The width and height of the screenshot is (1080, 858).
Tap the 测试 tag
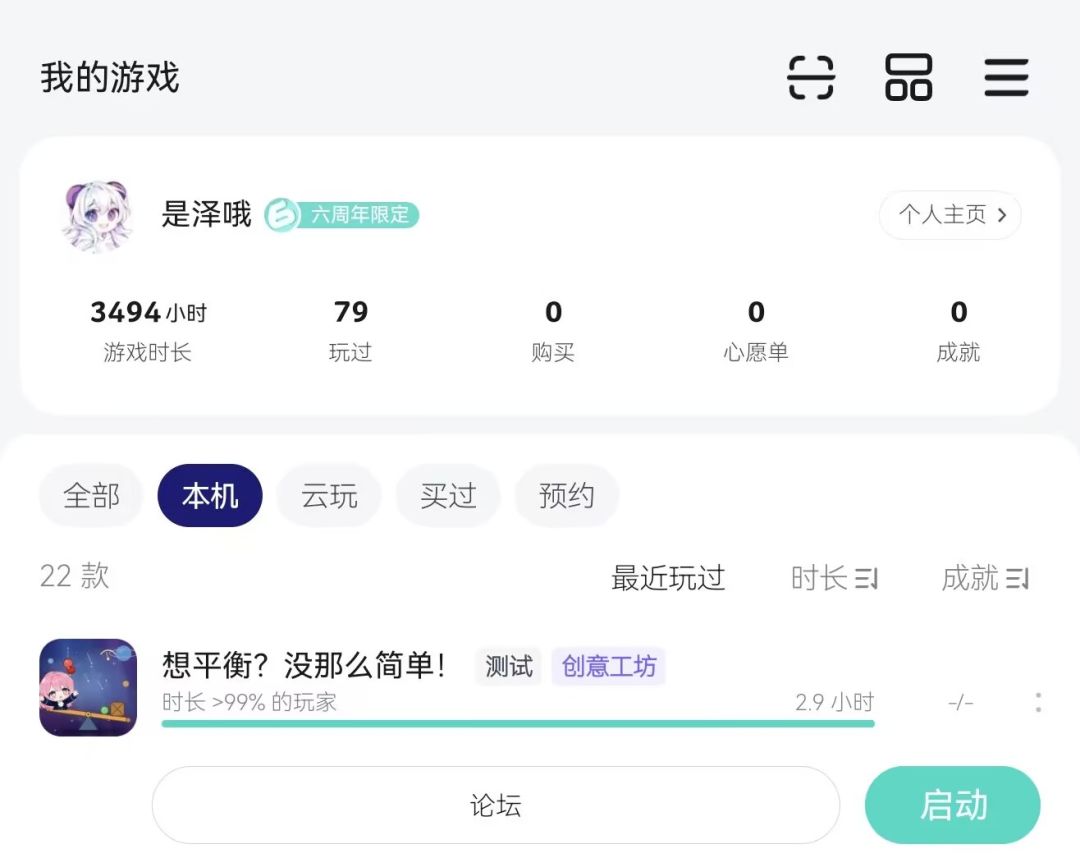click(x=508, y=666)
